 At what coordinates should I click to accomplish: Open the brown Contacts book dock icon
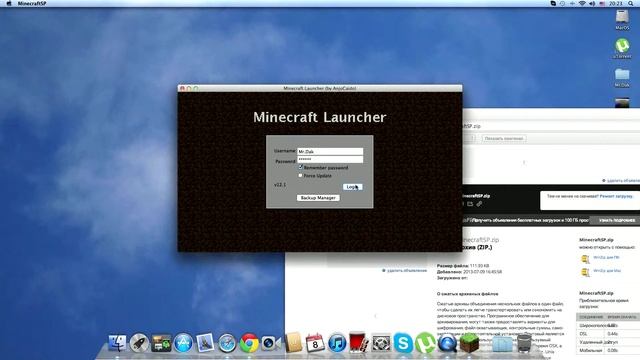pyautogui.click(x=293, y=343)
